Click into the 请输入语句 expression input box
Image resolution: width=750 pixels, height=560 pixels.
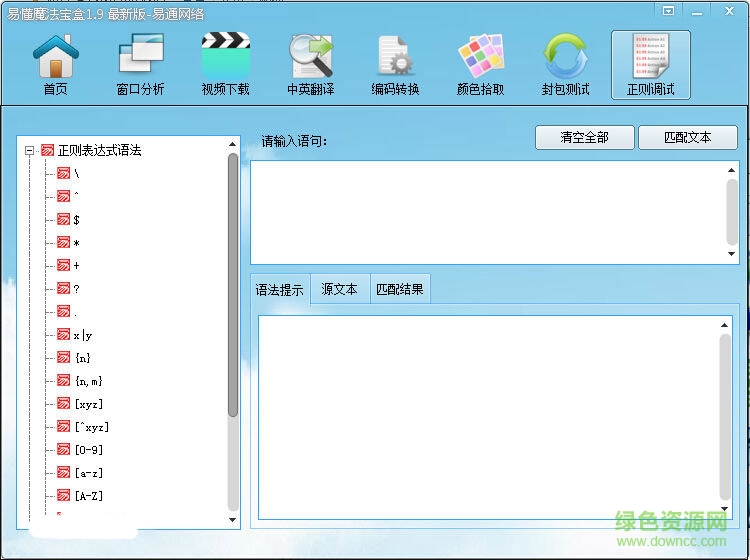(488, 212)
